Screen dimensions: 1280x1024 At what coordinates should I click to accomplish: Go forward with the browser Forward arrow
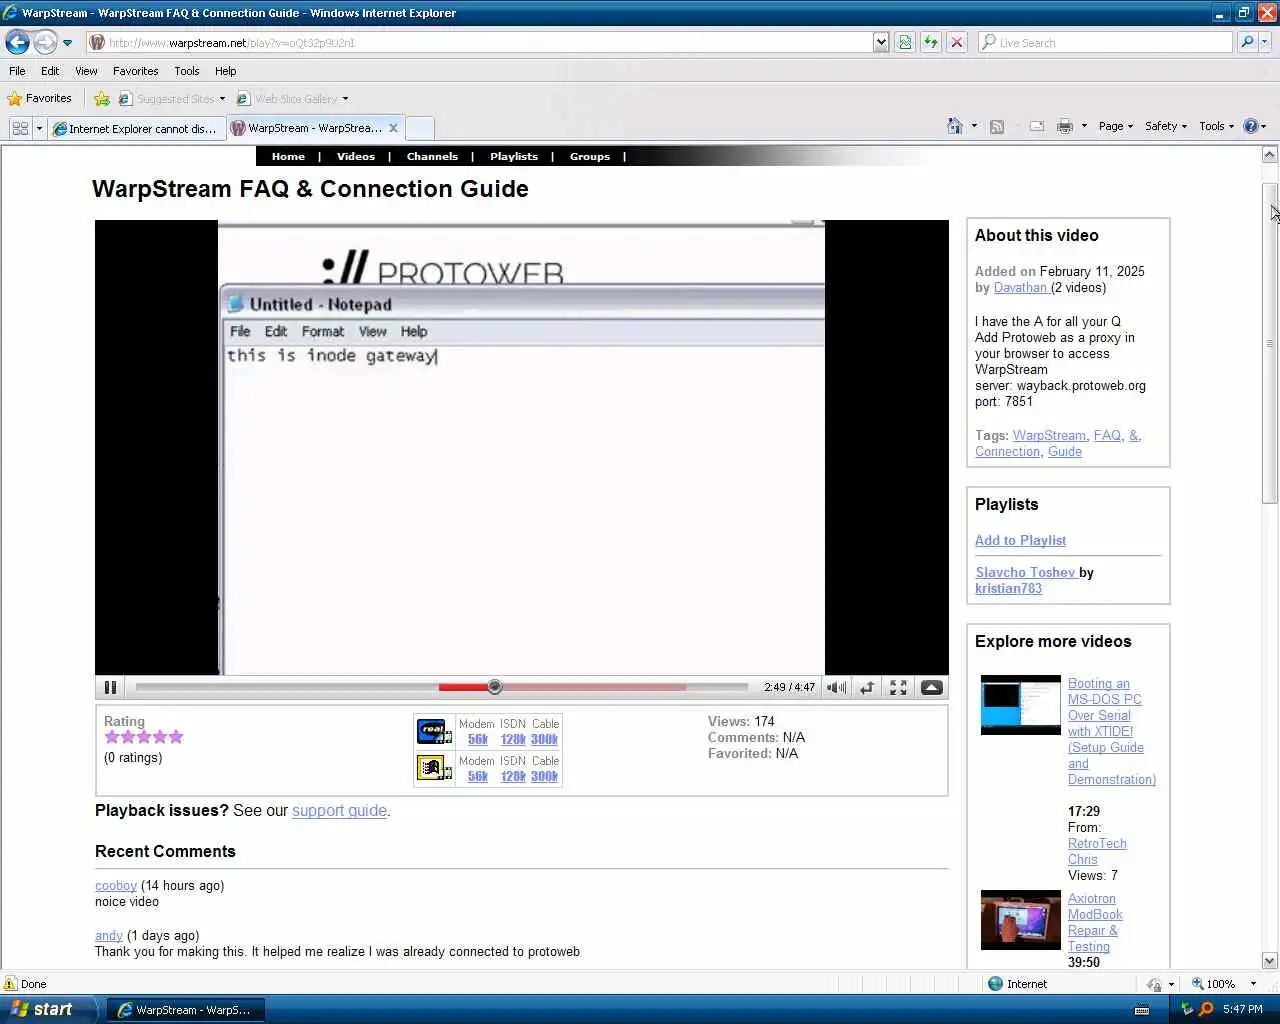(45, 42)
